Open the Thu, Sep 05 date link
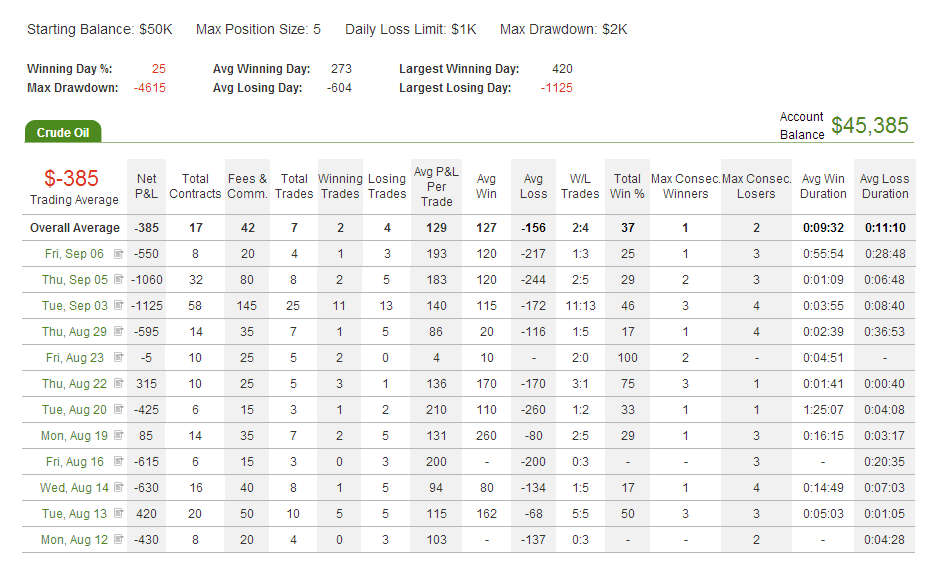 [75, 280]
